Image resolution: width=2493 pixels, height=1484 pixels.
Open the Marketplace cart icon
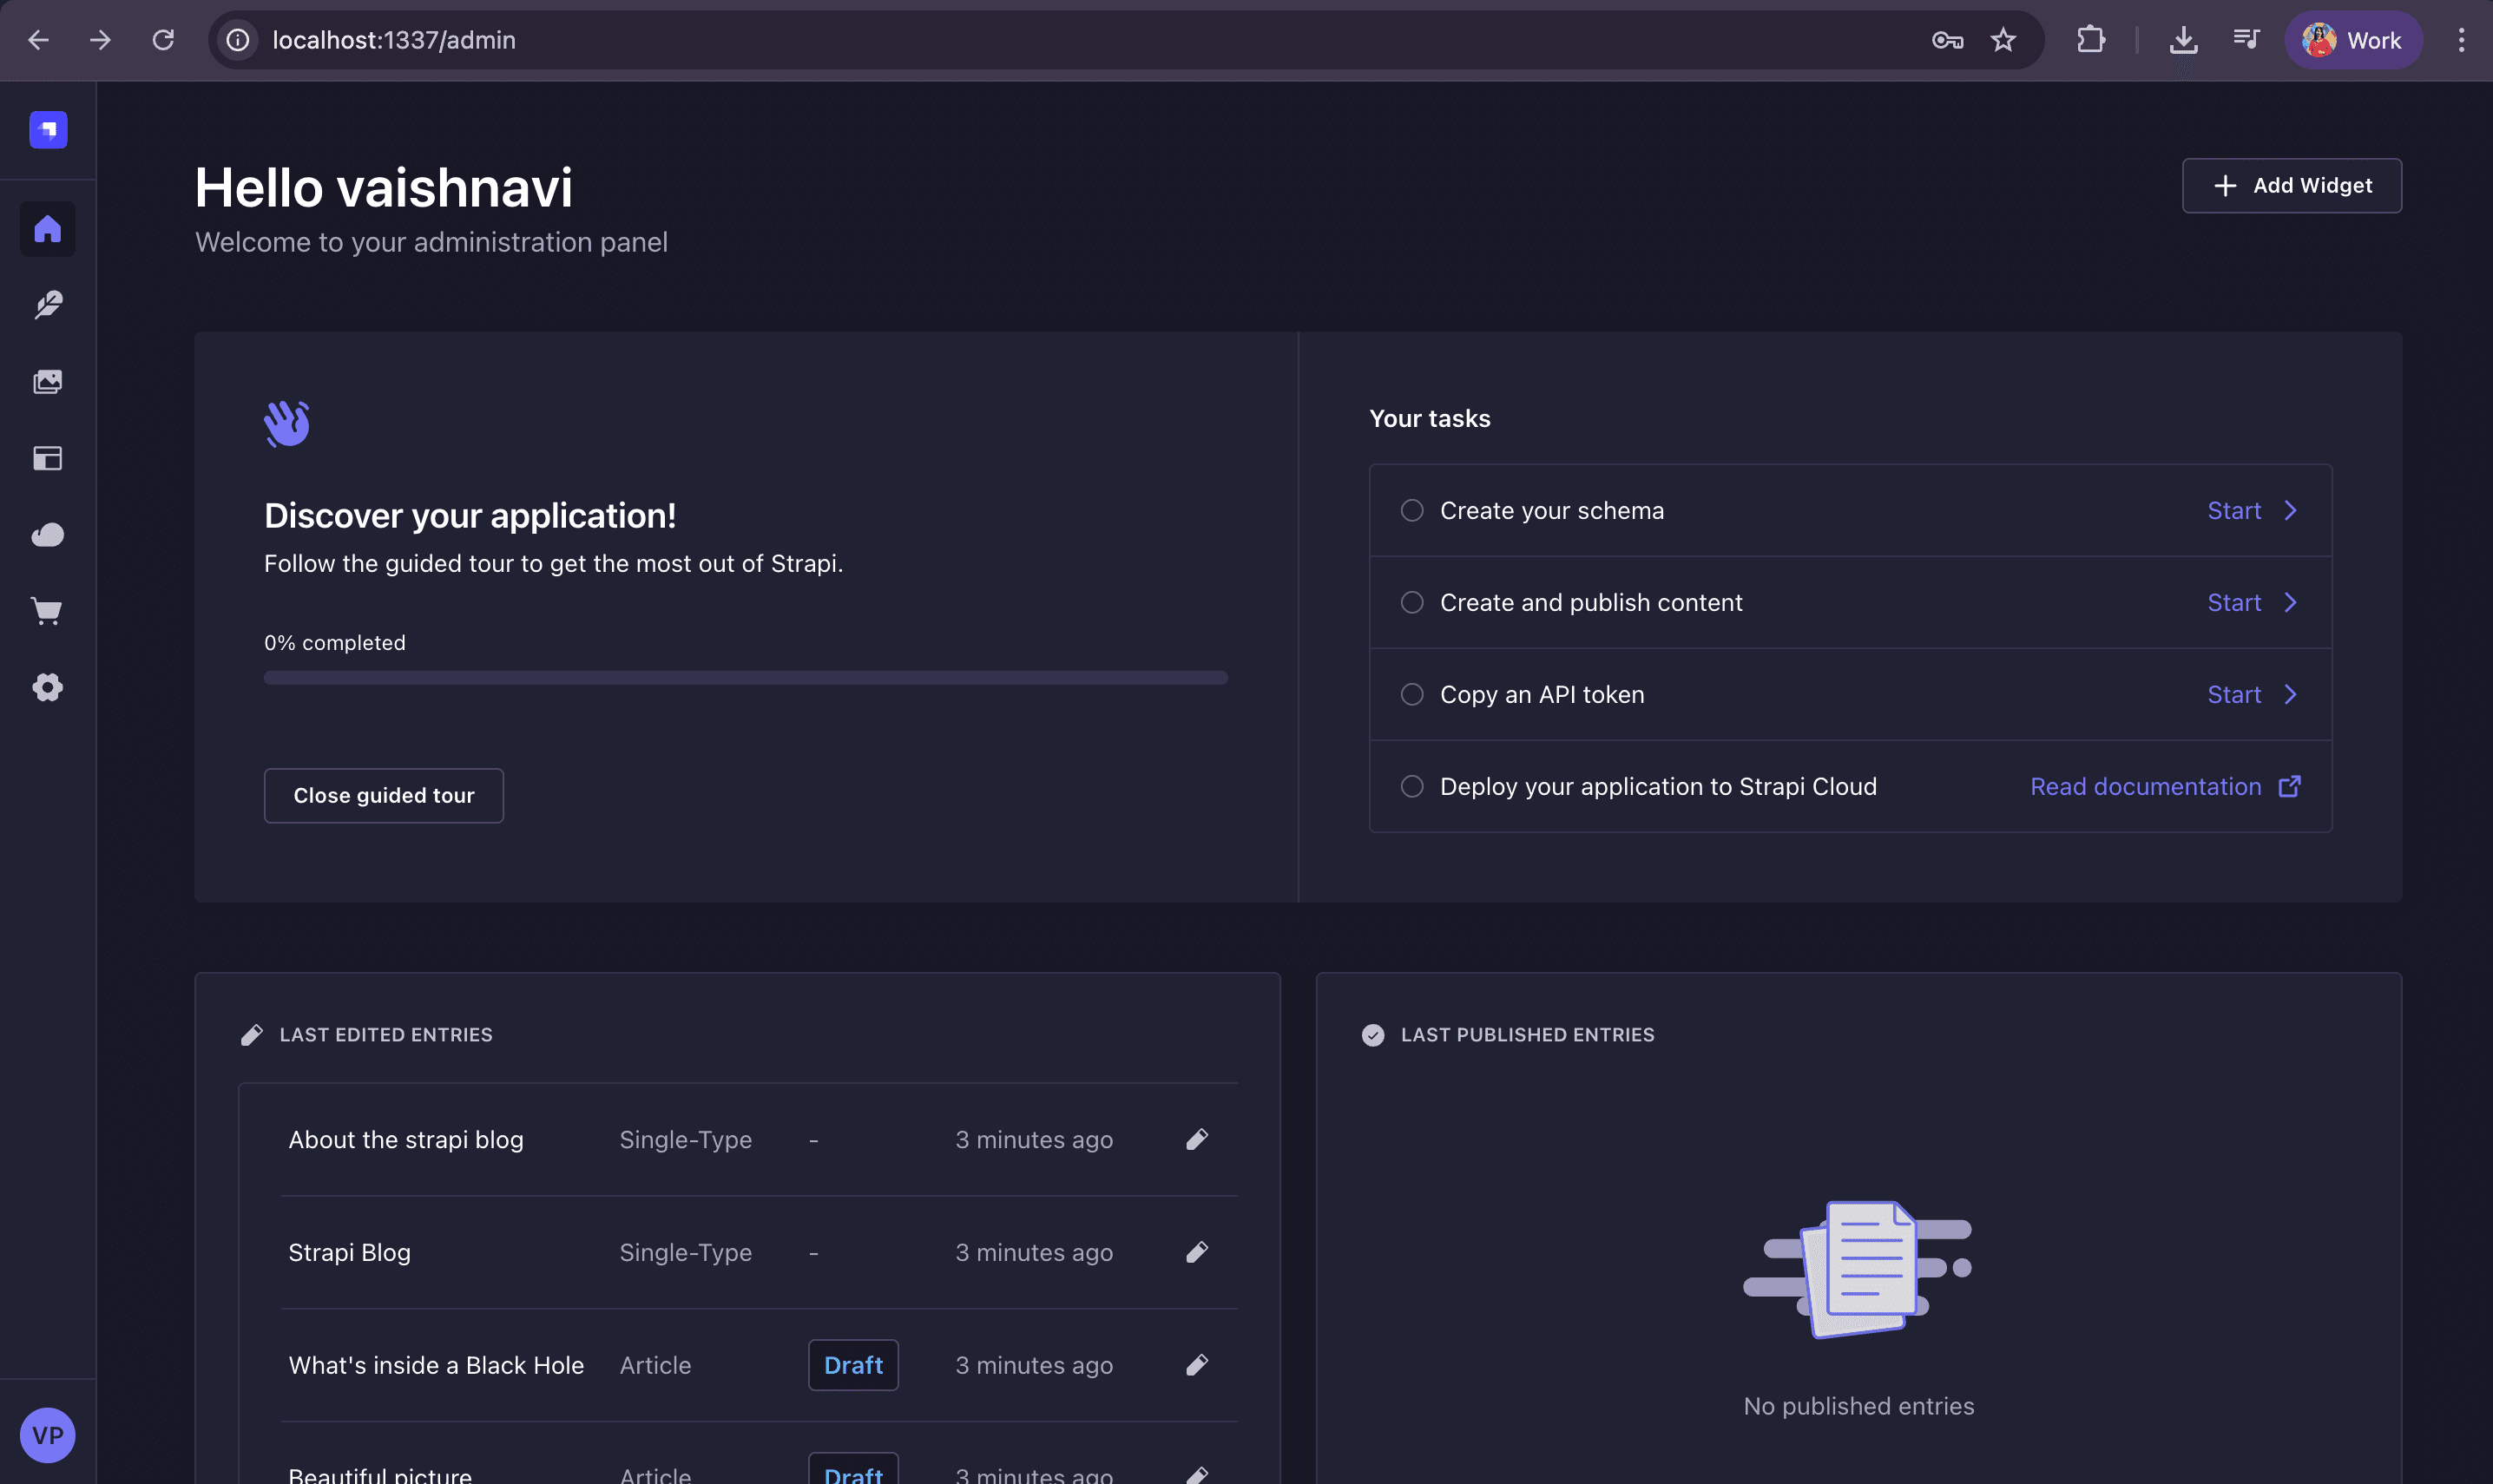[47, 611]
